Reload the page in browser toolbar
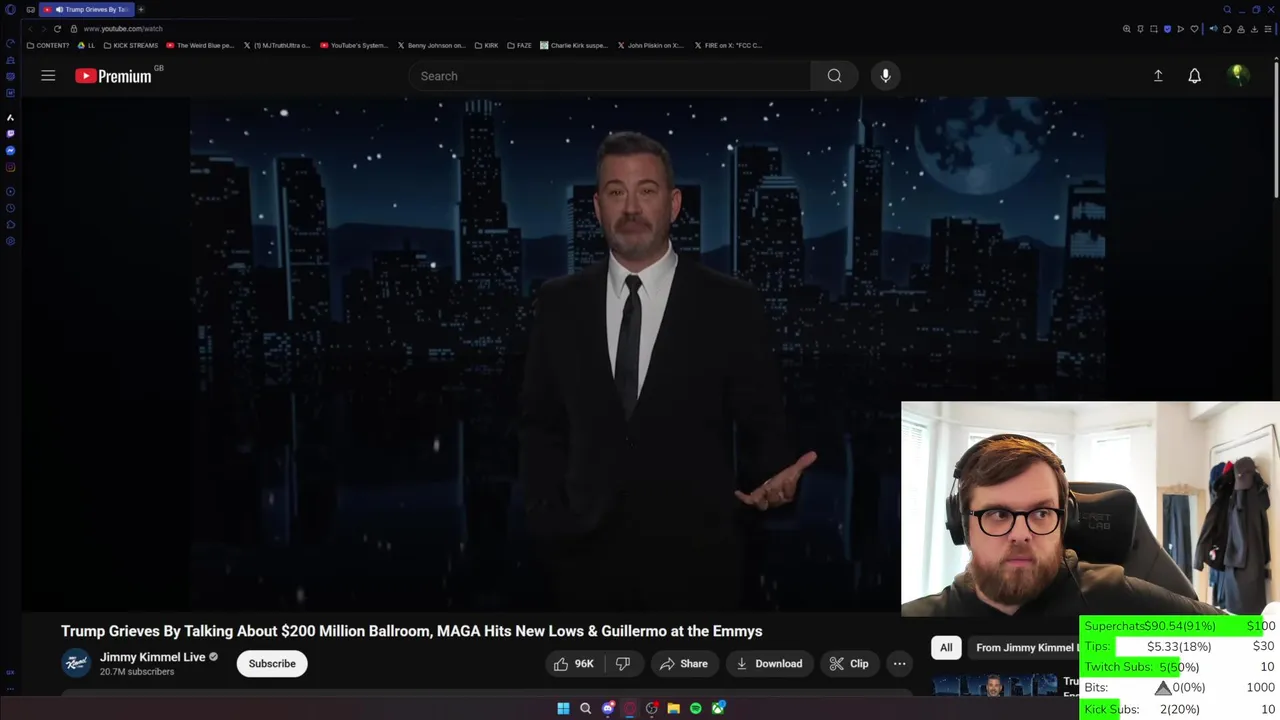 click(57, 29)
